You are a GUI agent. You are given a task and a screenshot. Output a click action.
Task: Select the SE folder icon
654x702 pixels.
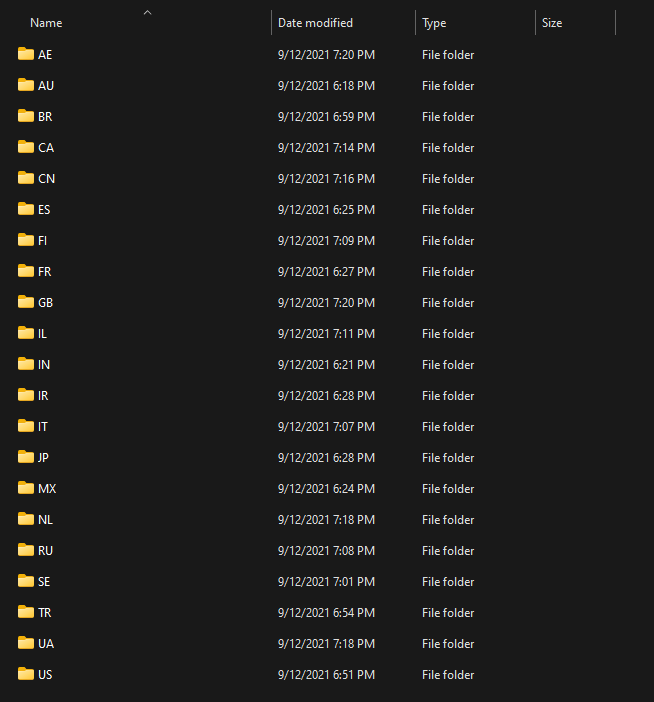(26, 581)
